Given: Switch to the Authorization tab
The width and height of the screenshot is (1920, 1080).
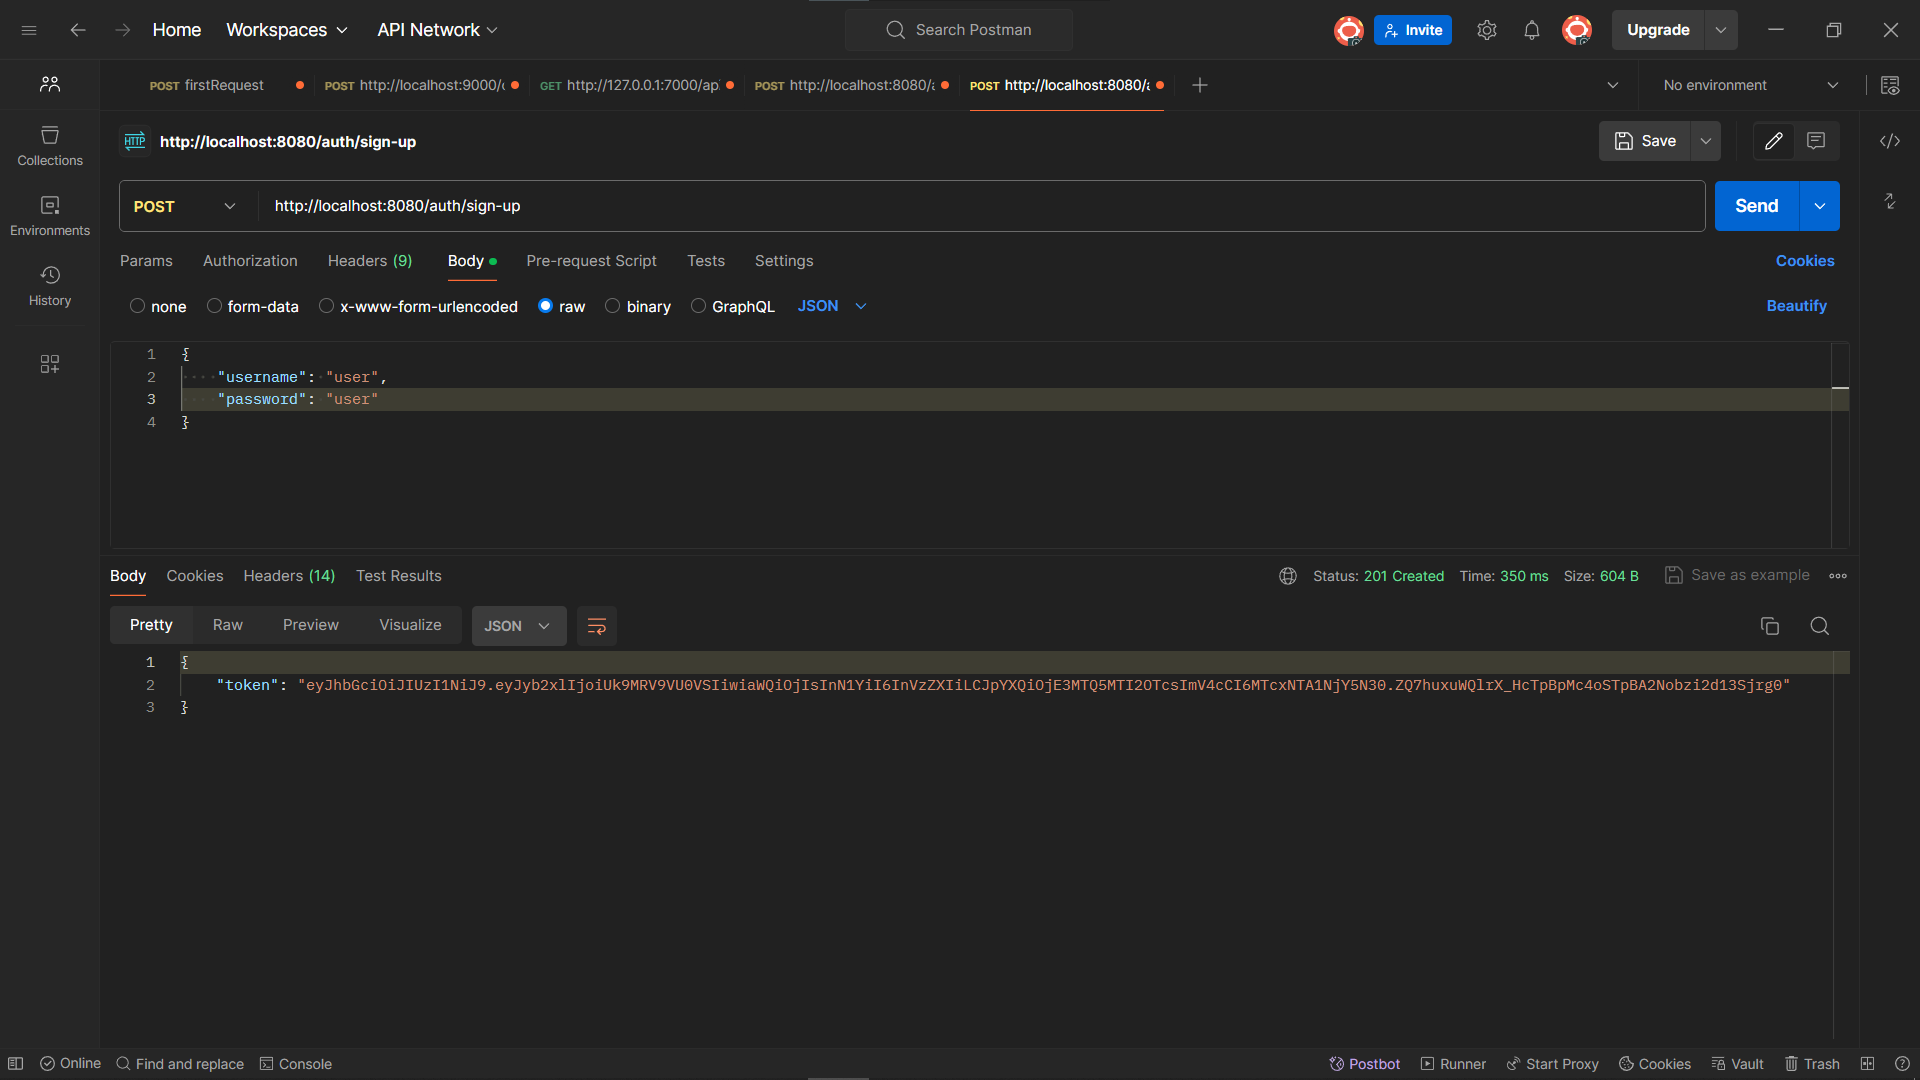Looking at the screenshot, I should click(250, 261).
